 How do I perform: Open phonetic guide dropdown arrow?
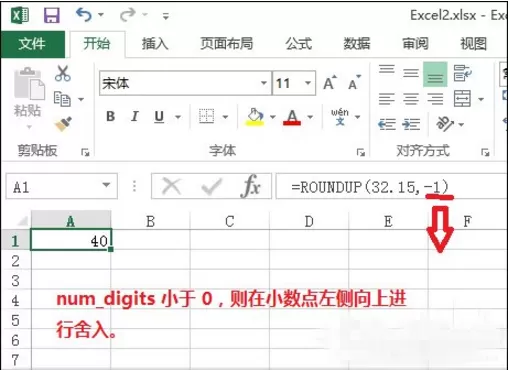click(x=358, y=117)
